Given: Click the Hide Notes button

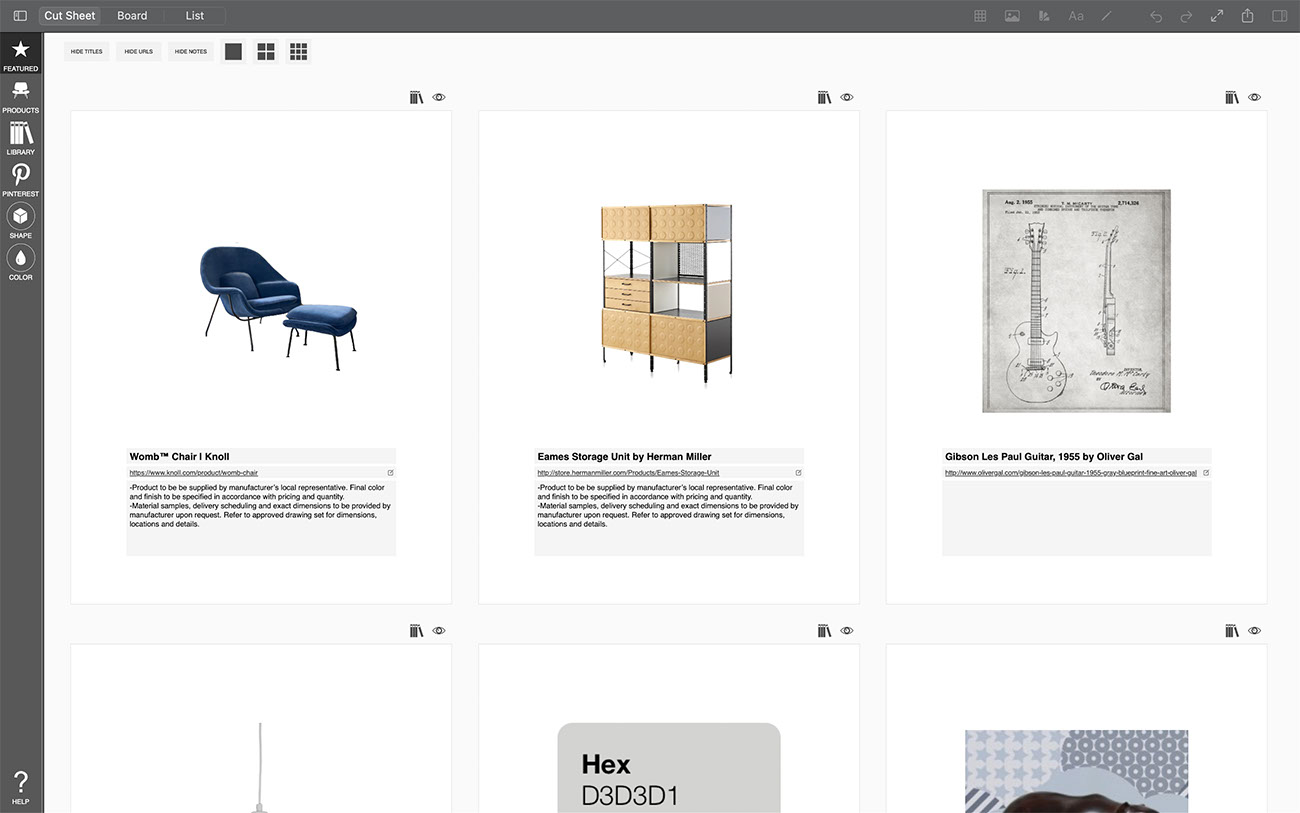Looking at the screenshot, I should [x=190, y=51].
